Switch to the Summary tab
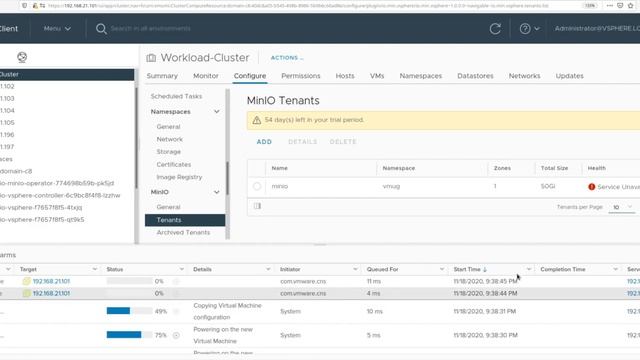Image resolution: width=640 pixels, height=360 pixels. (162, 76)
